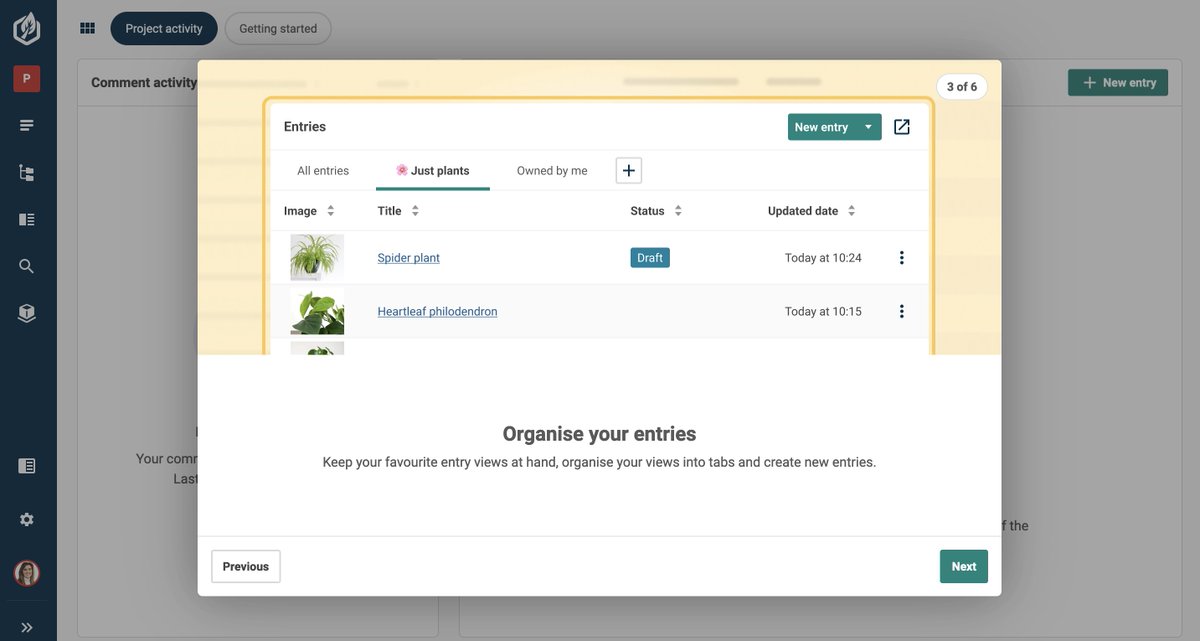Click the Organise your entries heading
Viewport: 1200px width, 641px height.
click(599, 434)
